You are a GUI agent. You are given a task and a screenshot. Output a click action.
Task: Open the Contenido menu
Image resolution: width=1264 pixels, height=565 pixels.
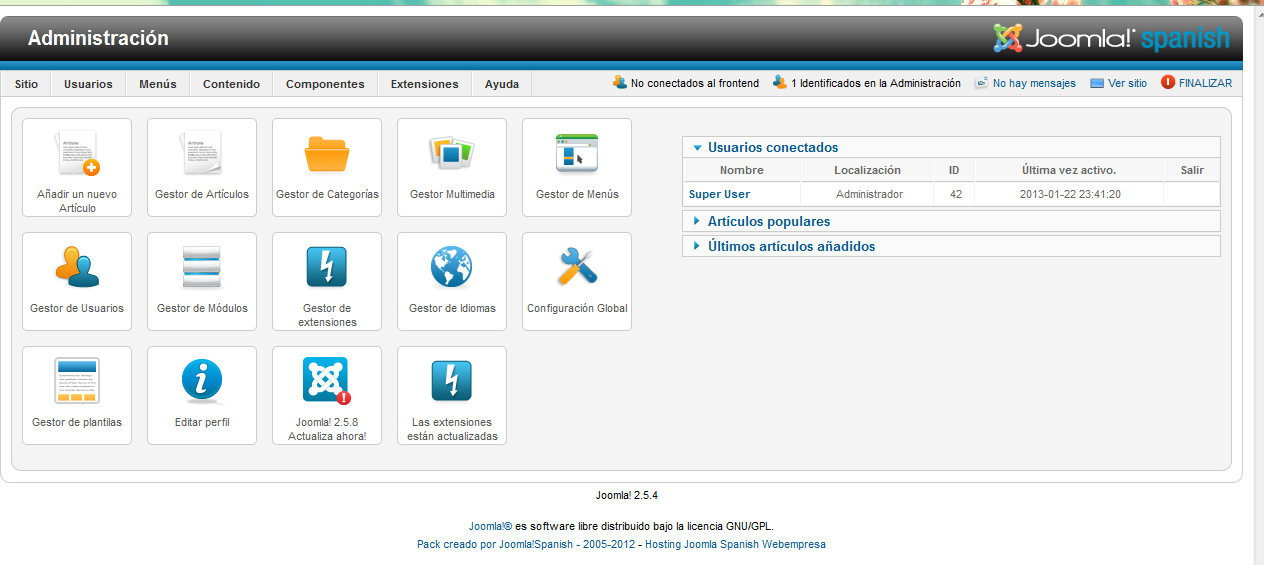pyautogui.click(x=231, y=84)
